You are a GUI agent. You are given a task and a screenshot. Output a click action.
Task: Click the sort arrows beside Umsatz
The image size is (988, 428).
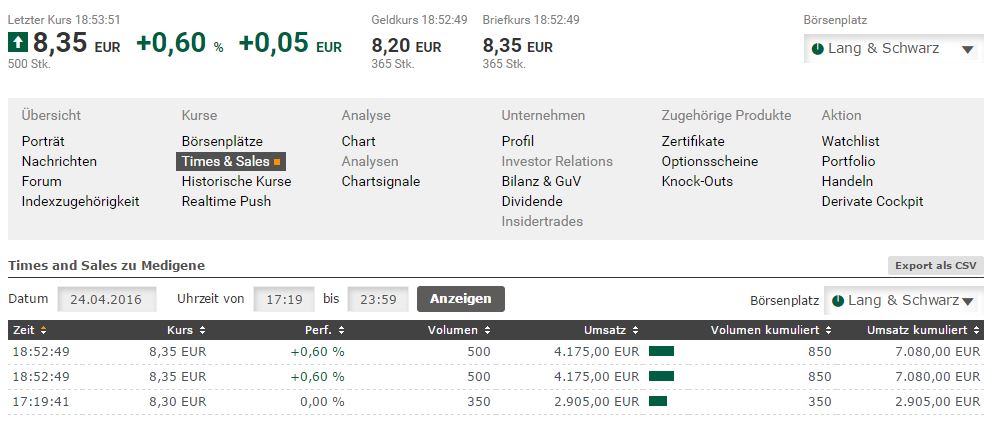[x=635, y=330]
